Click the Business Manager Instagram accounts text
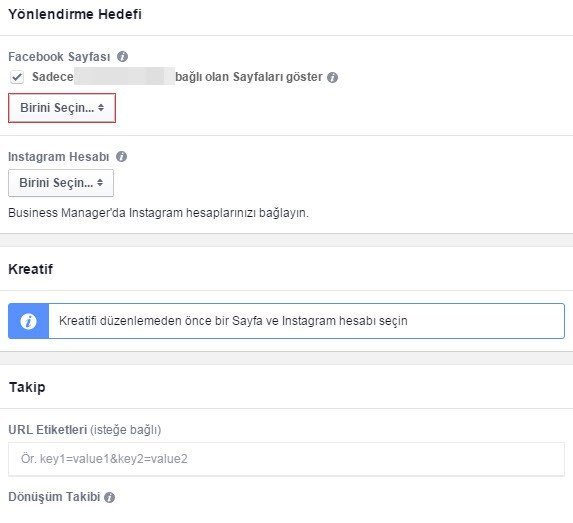 [x=159, y=213]
